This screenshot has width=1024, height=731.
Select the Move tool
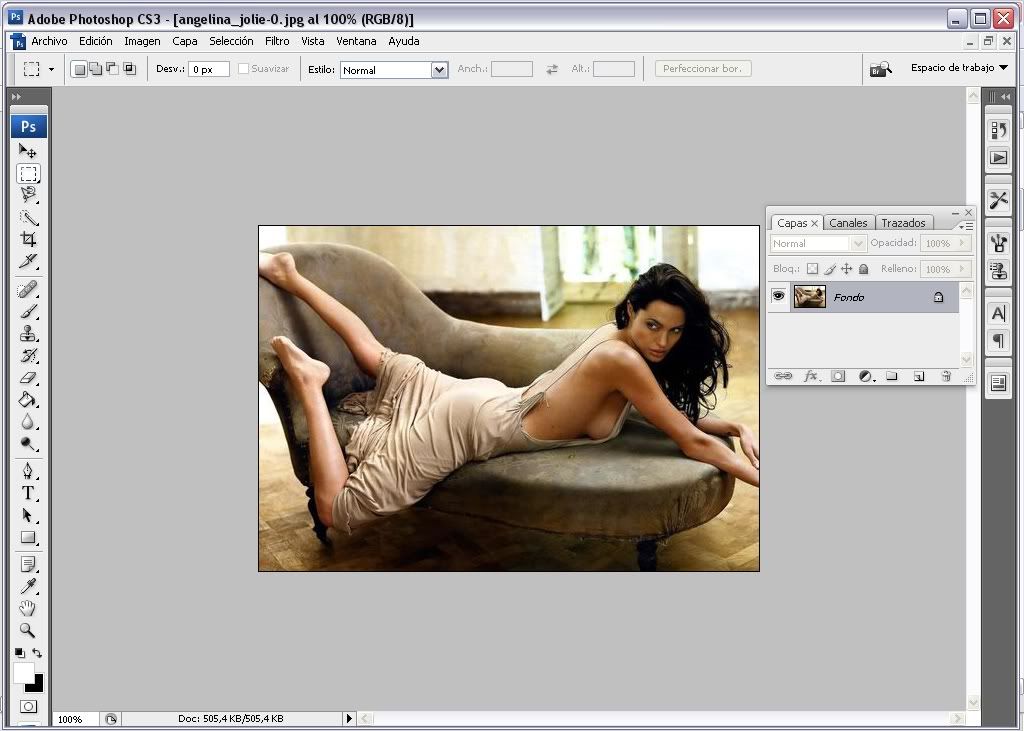pyautogui.click(x=27, y=151)
